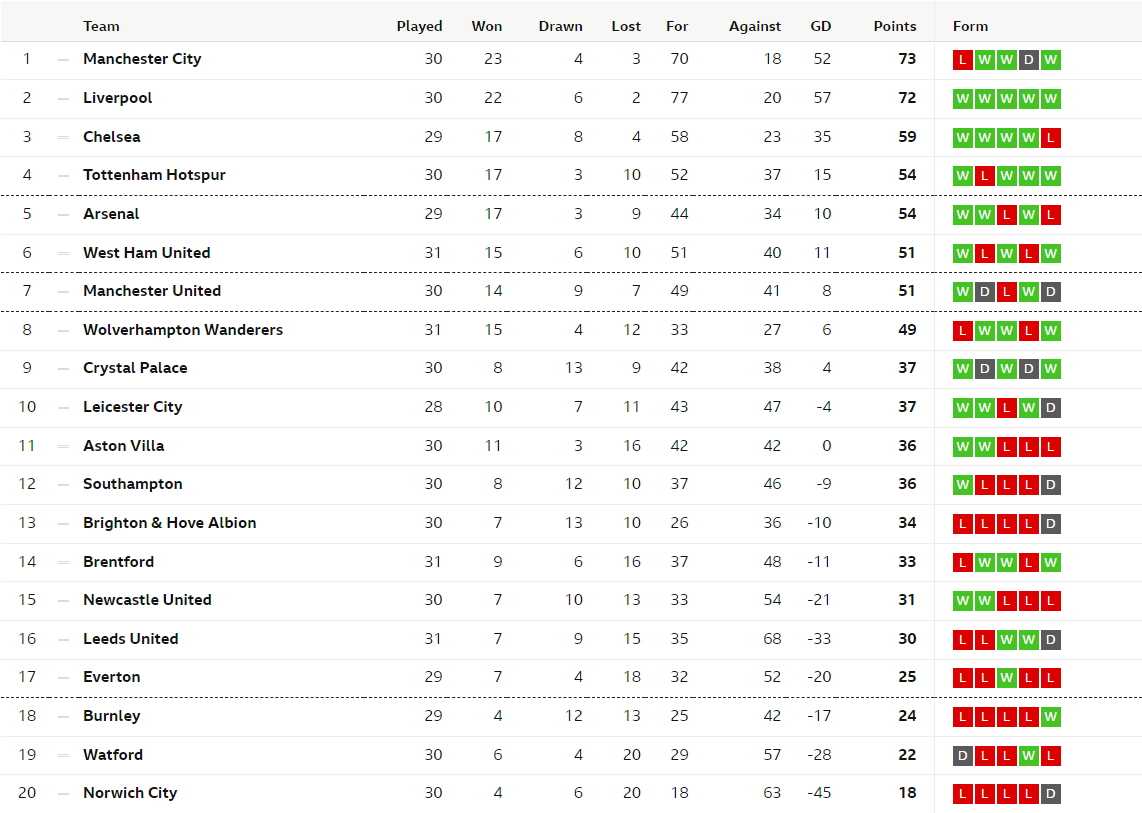Viewport: 1142px width, 813px height.
Task: Click the Played column header
Action: point(419,26)
